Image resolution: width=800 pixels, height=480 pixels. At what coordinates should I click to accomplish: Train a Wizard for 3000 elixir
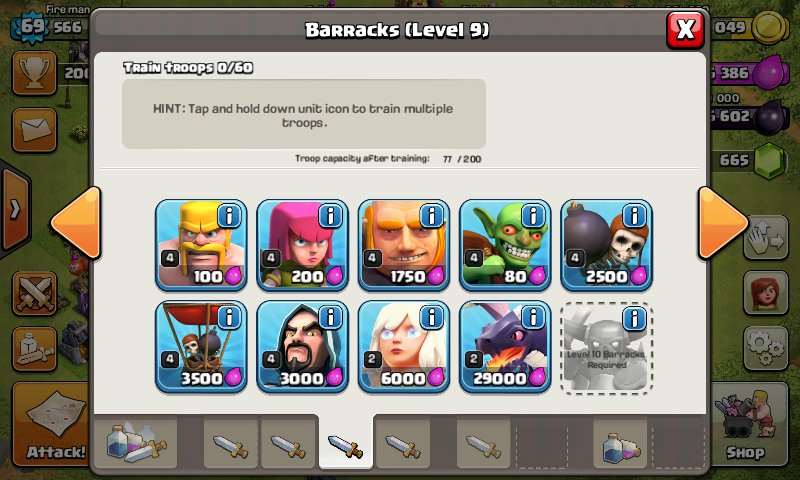[x=303, y=347]
